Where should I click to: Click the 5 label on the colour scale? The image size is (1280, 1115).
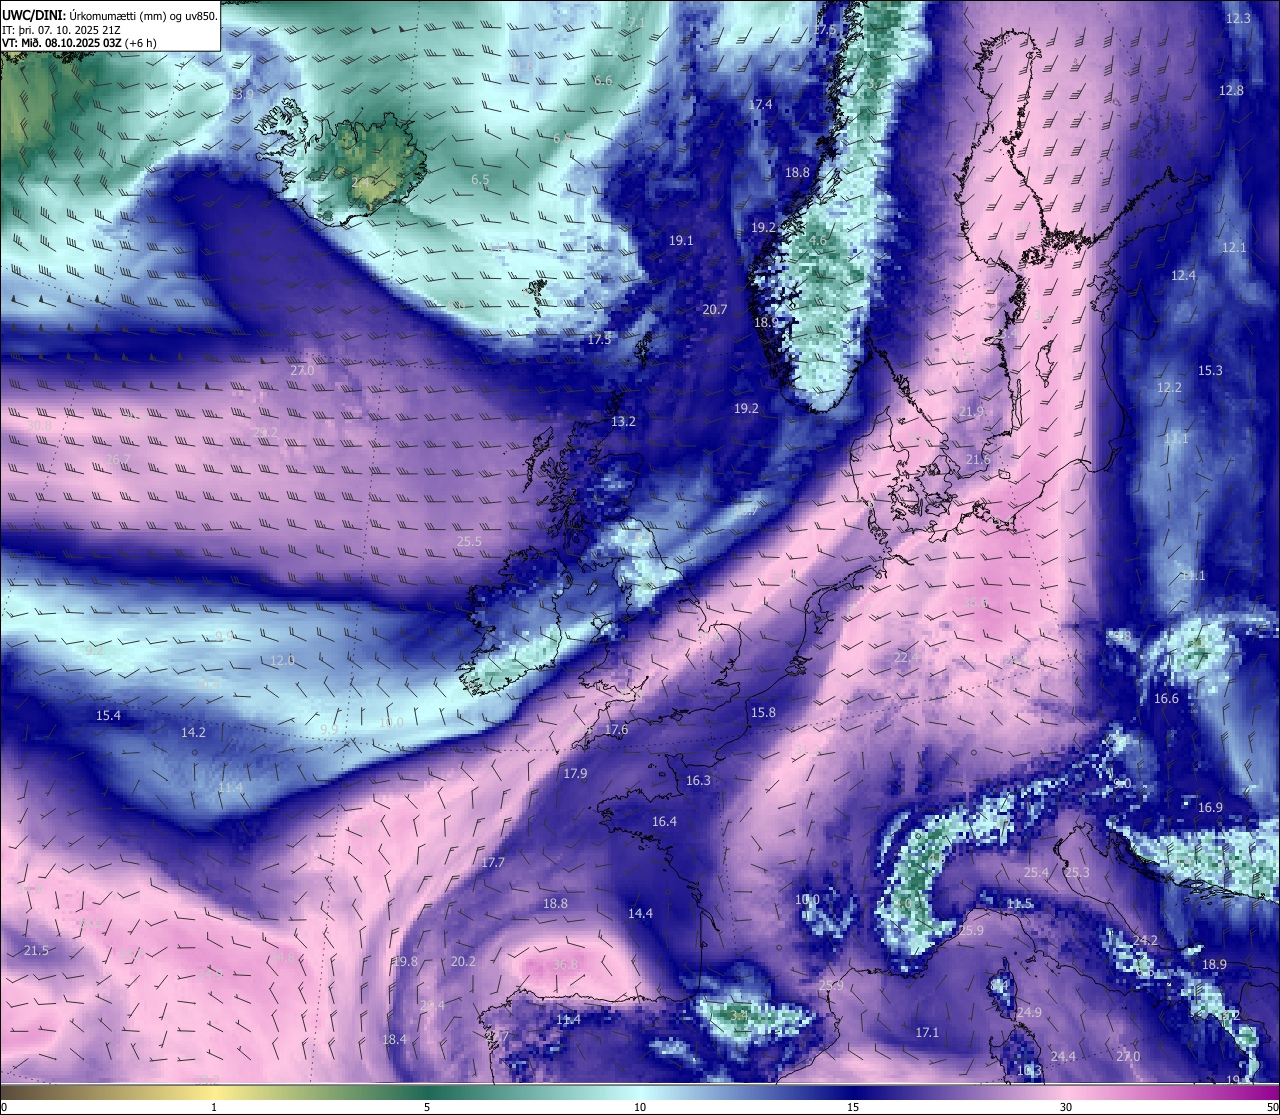427,1107
